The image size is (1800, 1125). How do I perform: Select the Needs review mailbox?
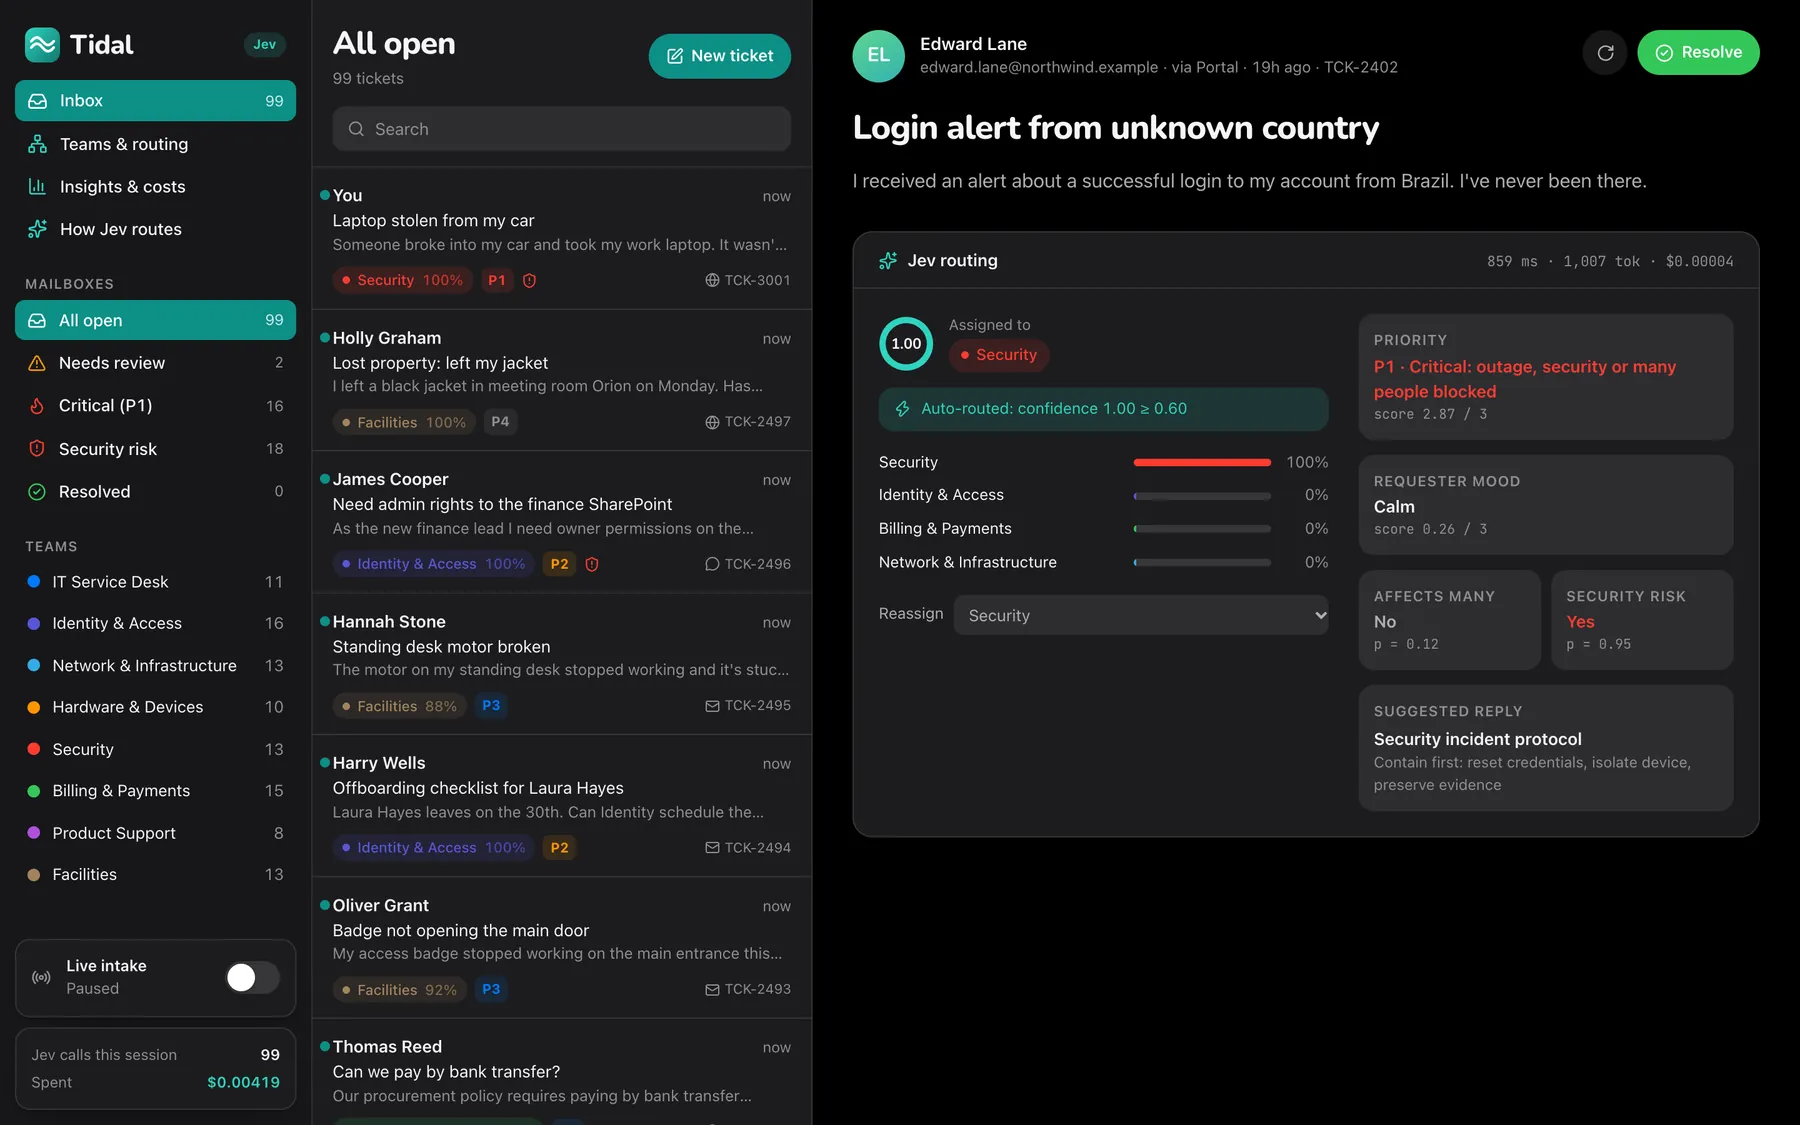[x=155, y=363]
